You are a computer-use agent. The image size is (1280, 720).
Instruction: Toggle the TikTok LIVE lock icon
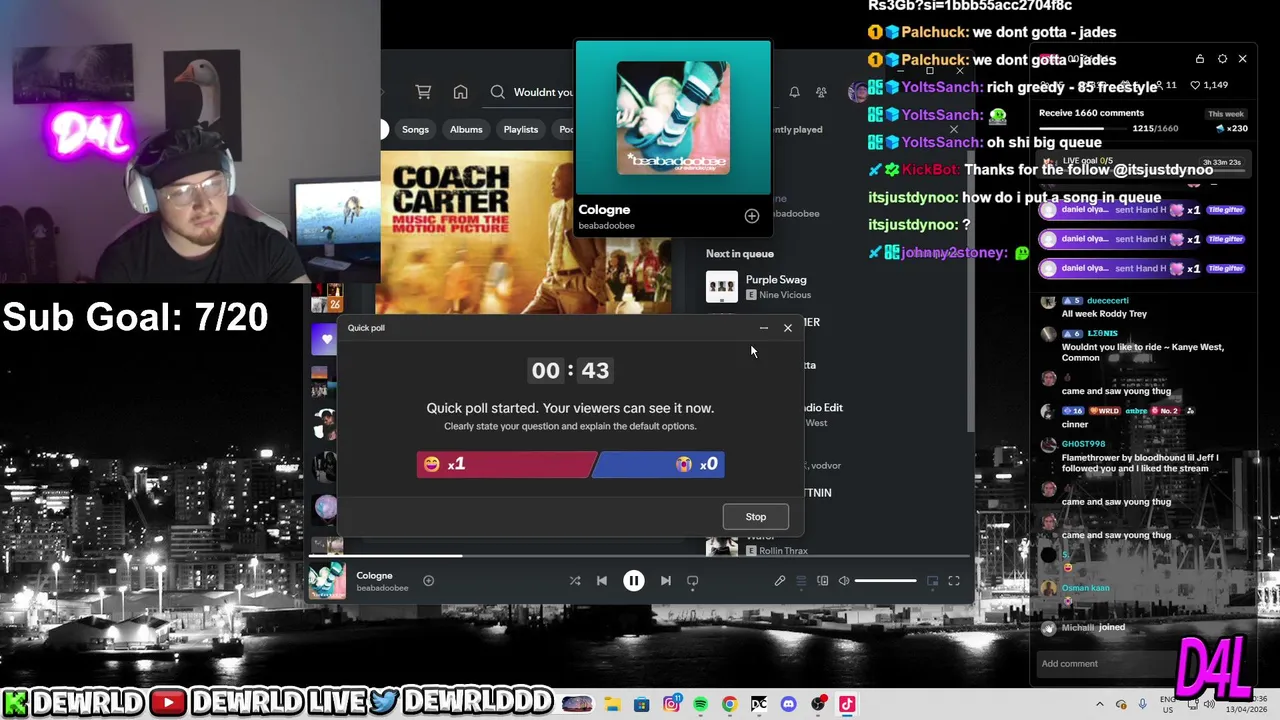click(x=1199, y=59)
